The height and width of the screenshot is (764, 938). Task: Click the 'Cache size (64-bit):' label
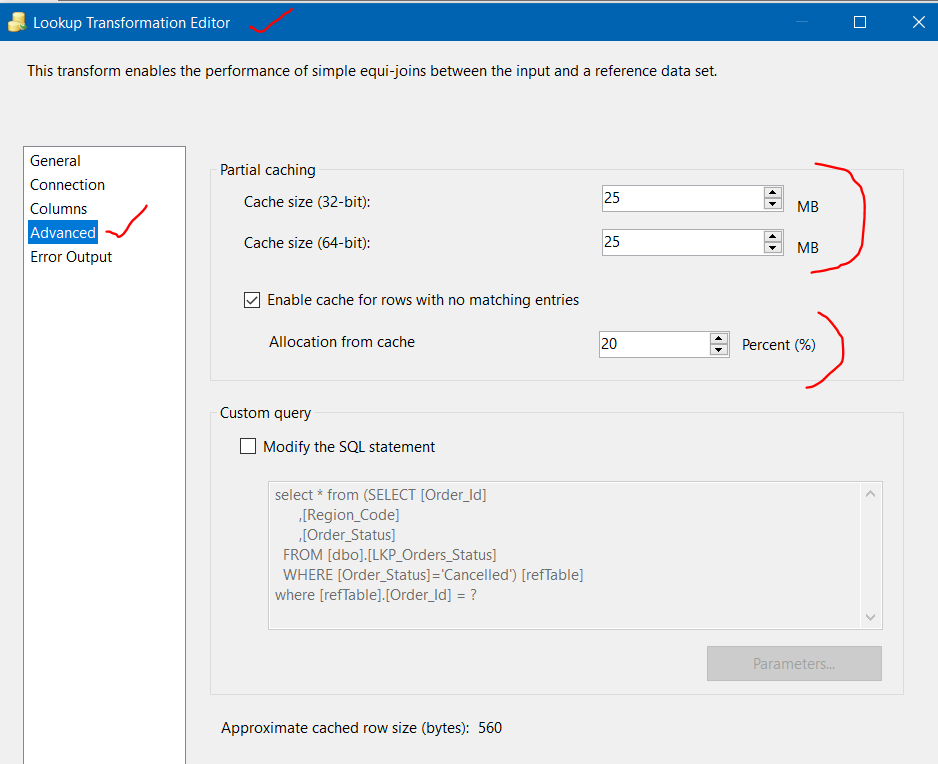coord(307,243)
